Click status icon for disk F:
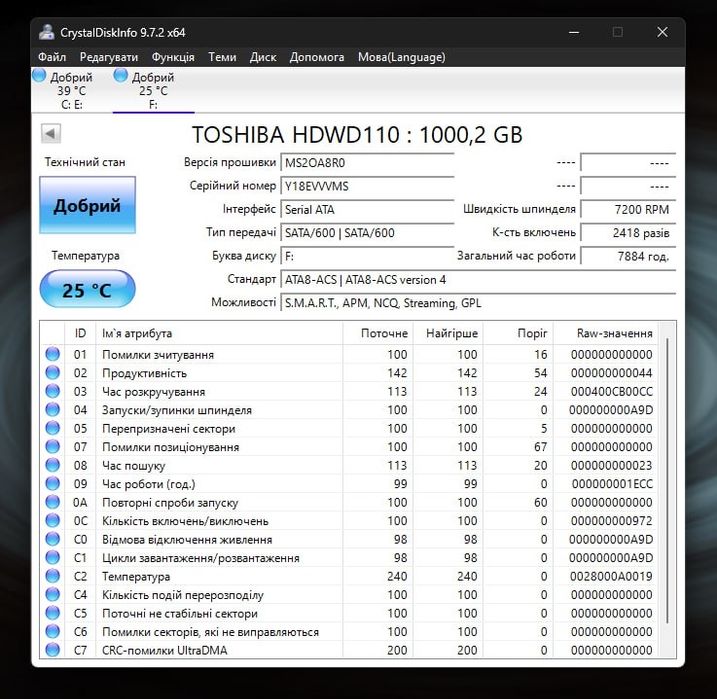Viewport: 717px width, 699px height. [x=121, y=75]
